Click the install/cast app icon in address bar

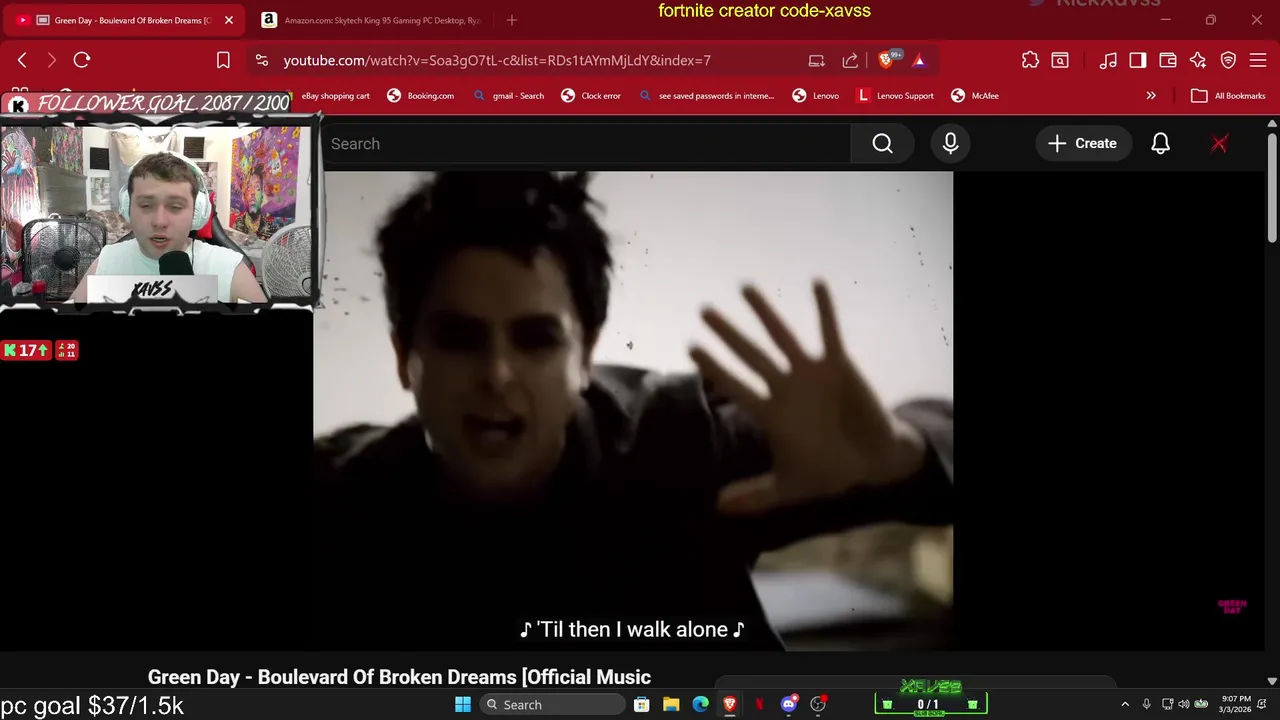(x=817, y=60)
